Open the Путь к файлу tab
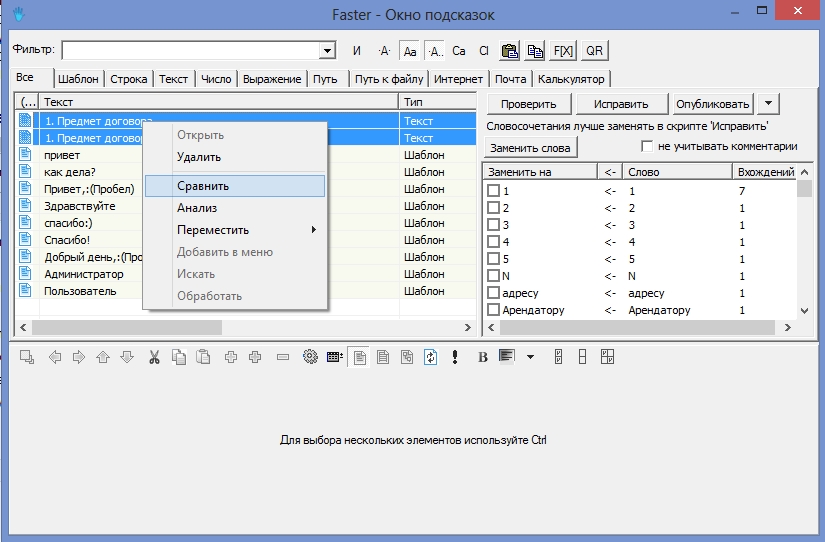The image size is (825, 542). 389,79
